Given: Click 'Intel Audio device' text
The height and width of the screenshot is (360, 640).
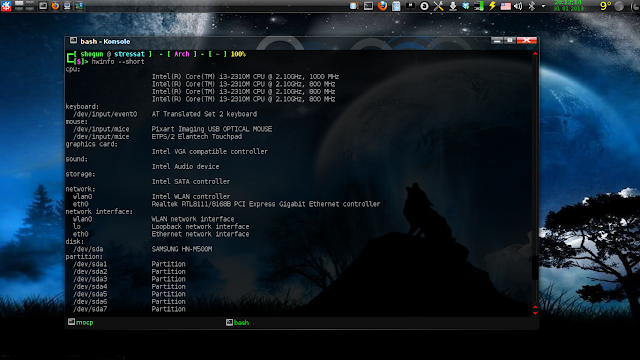Looking at the screenshot, I should (x=186, y=167).
